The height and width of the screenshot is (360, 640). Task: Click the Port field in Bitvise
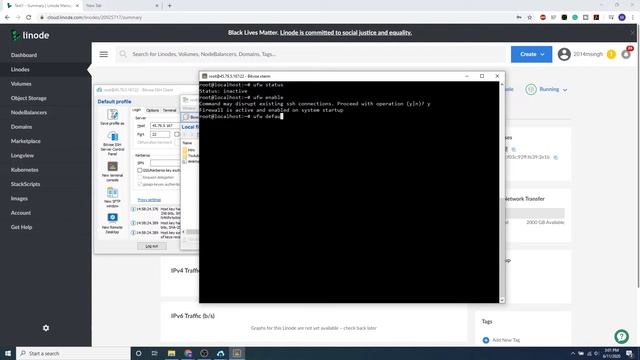pos(160,134)
